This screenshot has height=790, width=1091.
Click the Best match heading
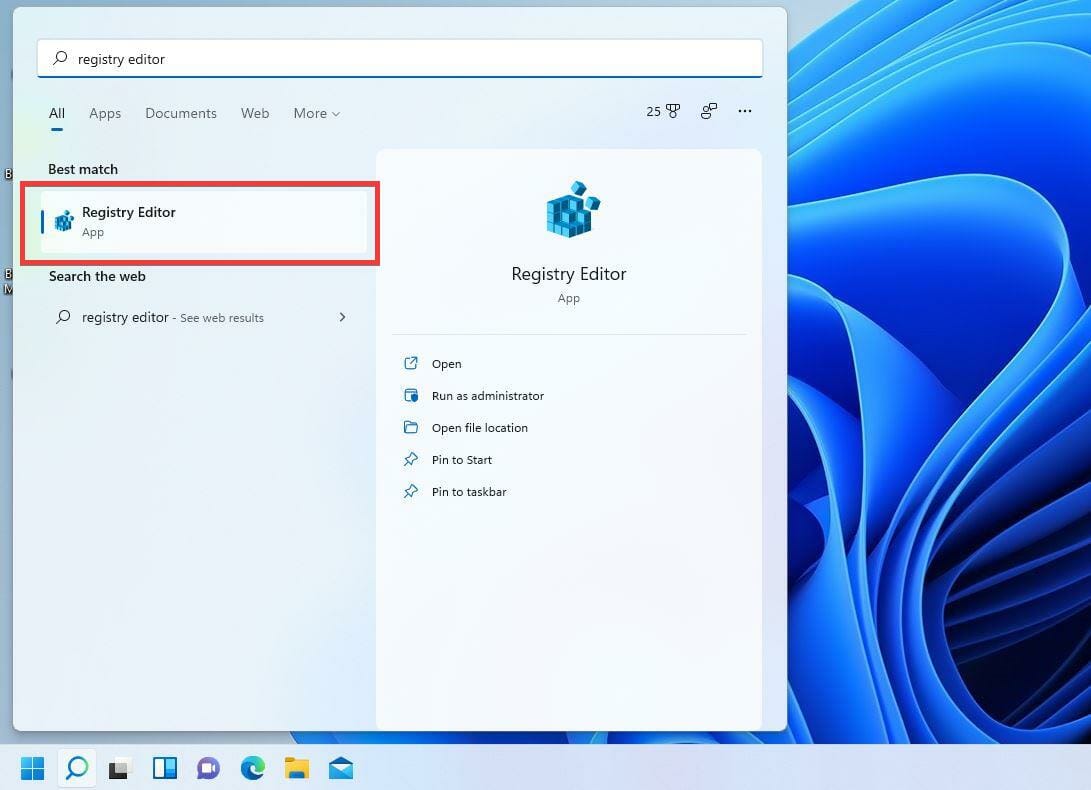click(83, 169)
